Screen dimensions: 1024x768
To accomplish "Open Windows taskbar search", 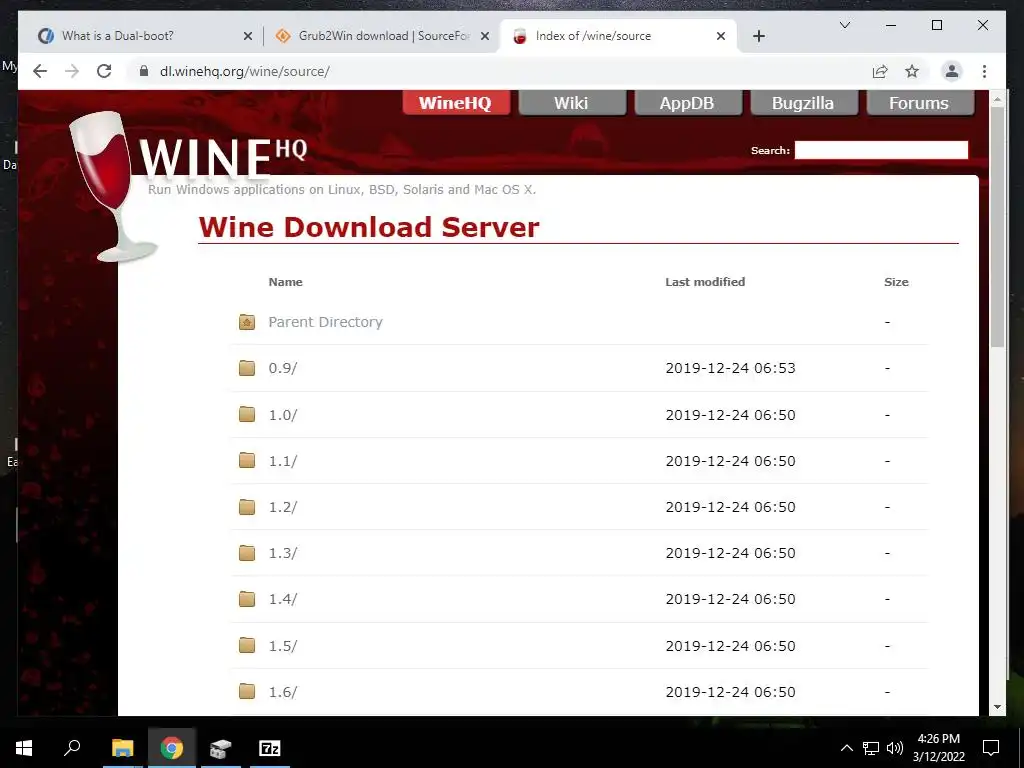I will (72, 748).
